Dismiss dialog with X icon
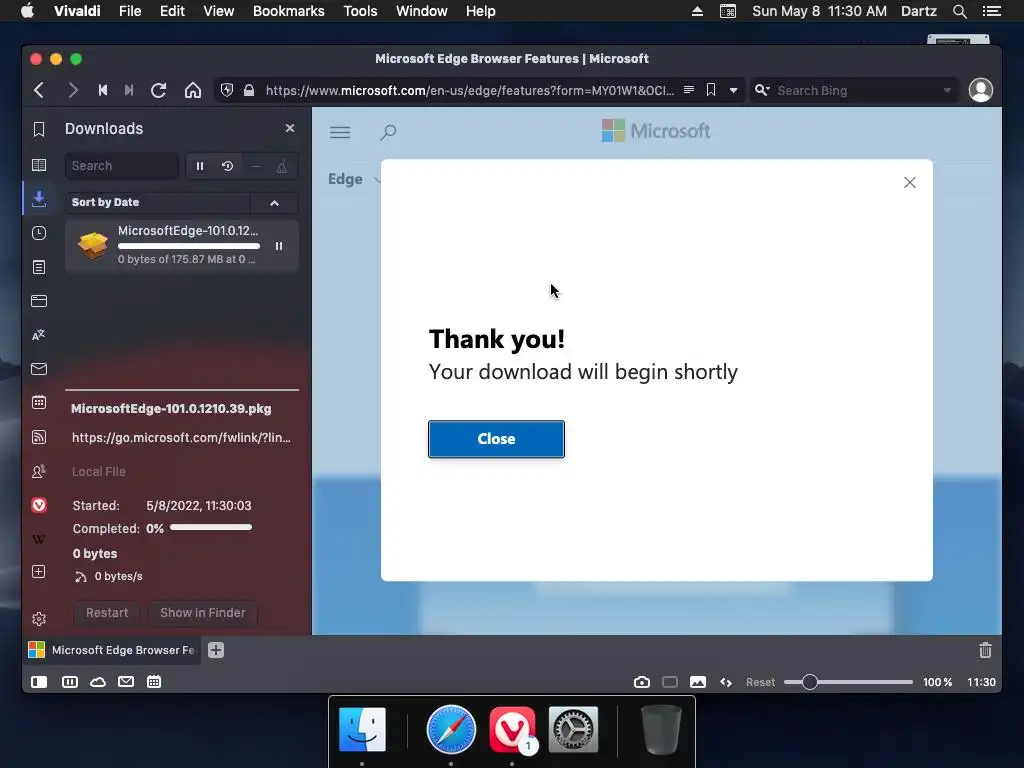Screen dimensions: 1024x768 (x=910, y=182)
